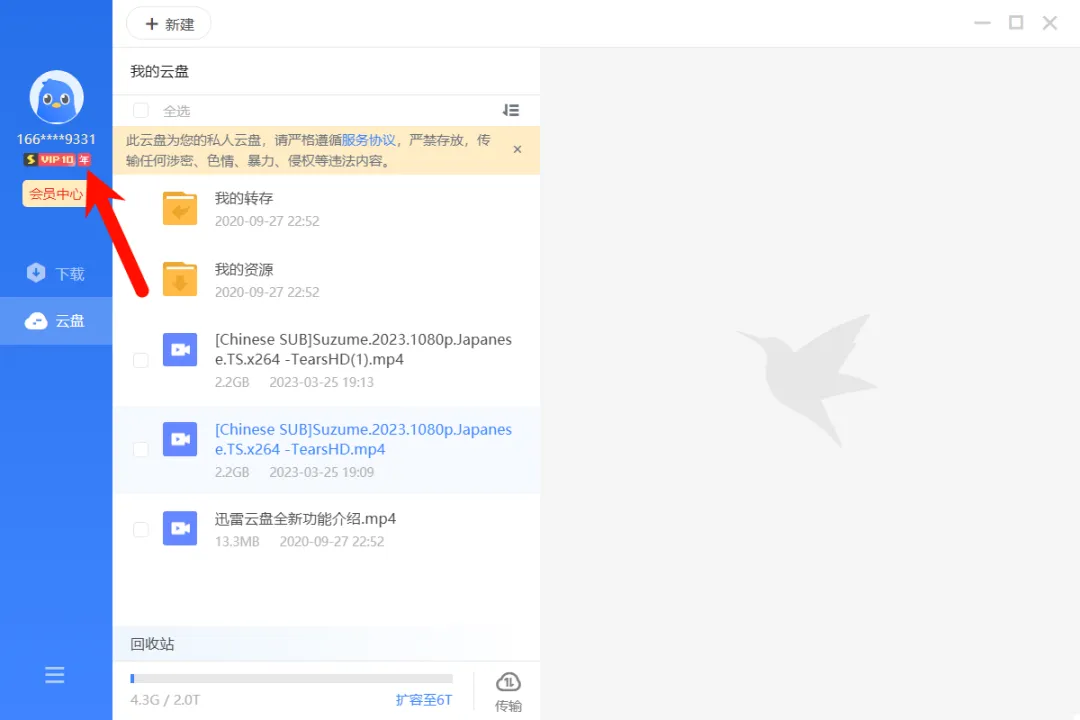Image resolution: width=1080 pixels, height=720 pixels.
Task: Switch to the 下载 tab
Action: 56,274
